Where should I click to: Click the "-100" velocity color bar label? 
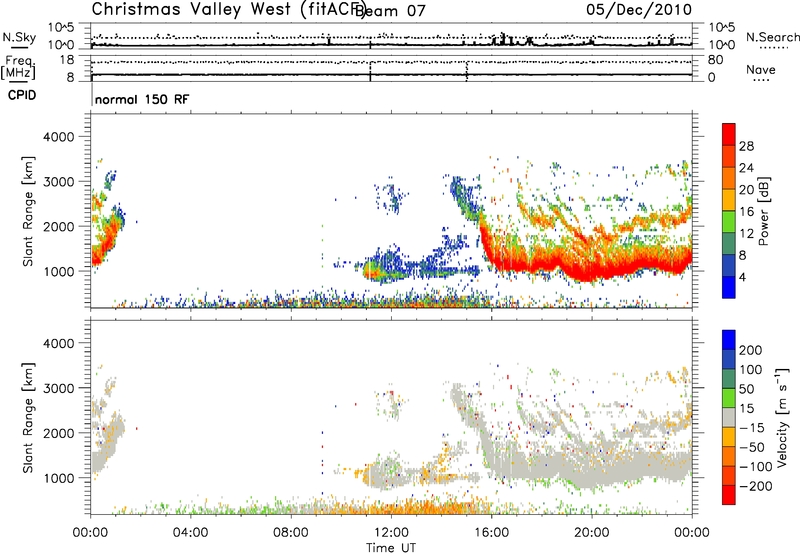pyautogui.click(x=755, y=467)
